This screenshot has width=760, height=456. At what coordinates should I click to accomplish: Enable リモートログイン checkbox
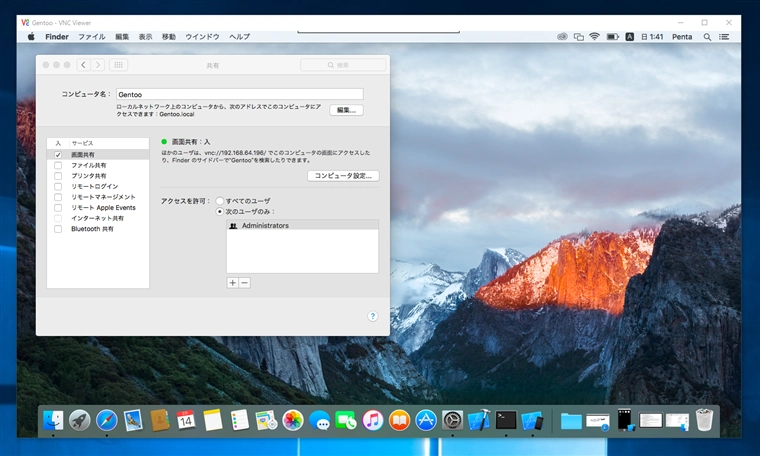58,187
